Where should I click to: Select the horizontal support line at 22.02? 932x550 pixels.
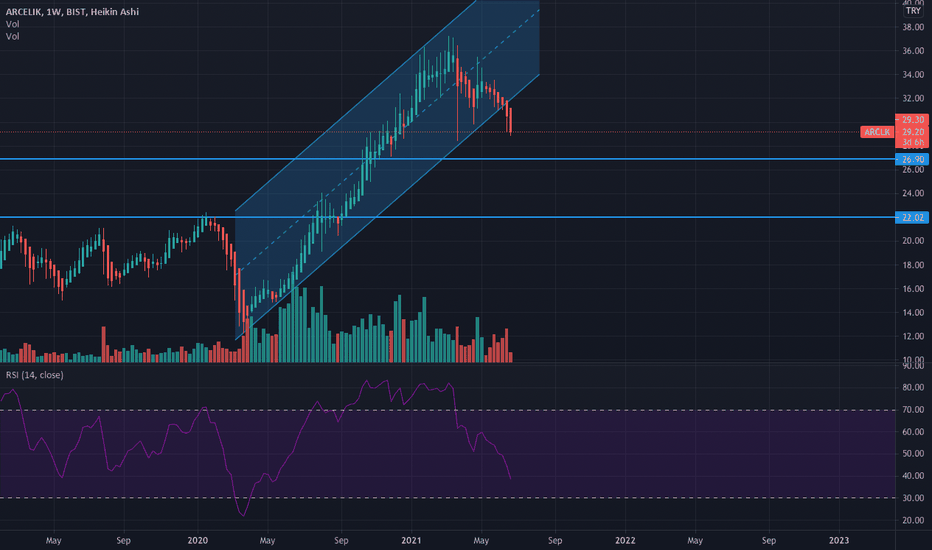point(448,217)
